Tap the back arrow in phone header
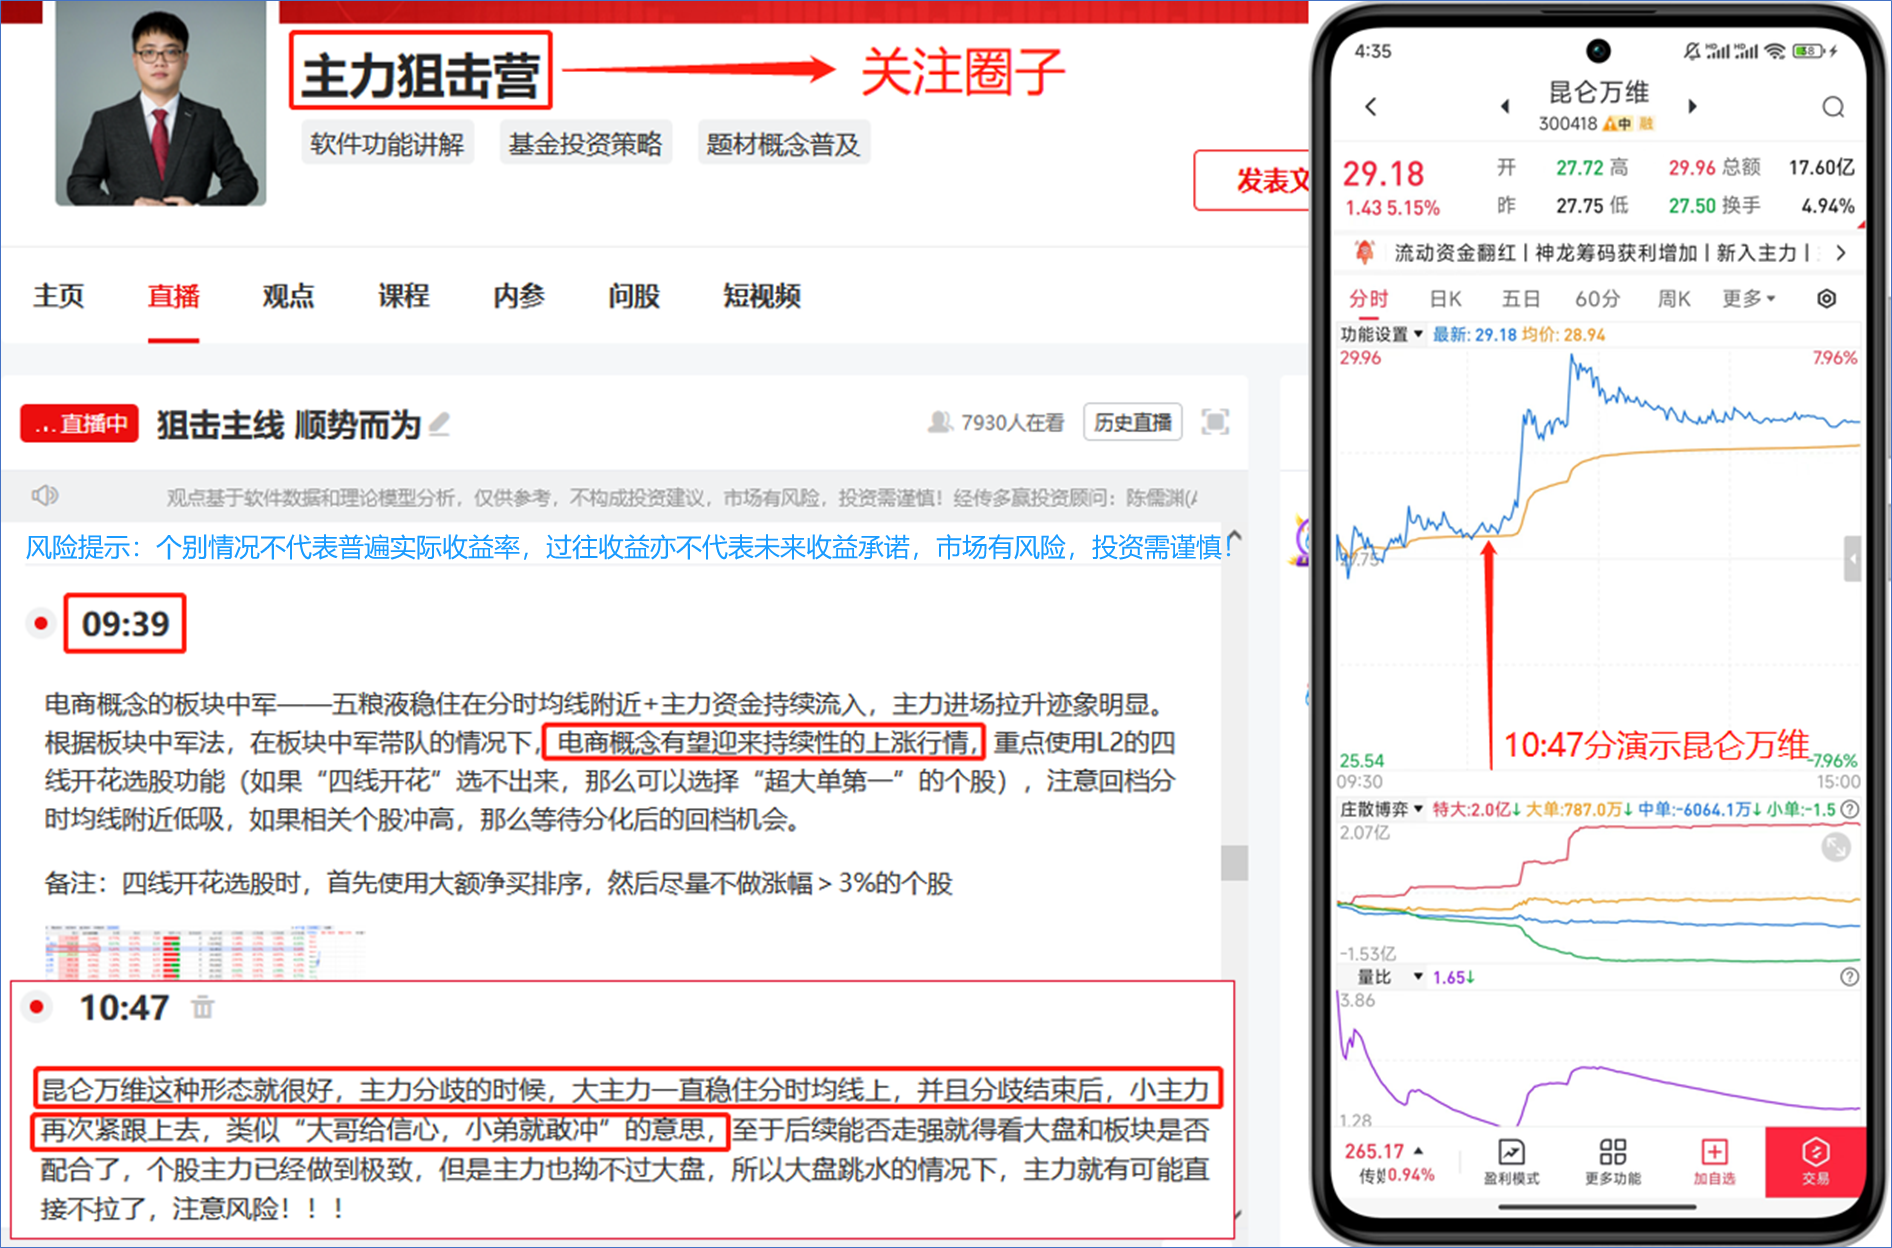This screenshot has width=1892, height=1248. 1371,106
